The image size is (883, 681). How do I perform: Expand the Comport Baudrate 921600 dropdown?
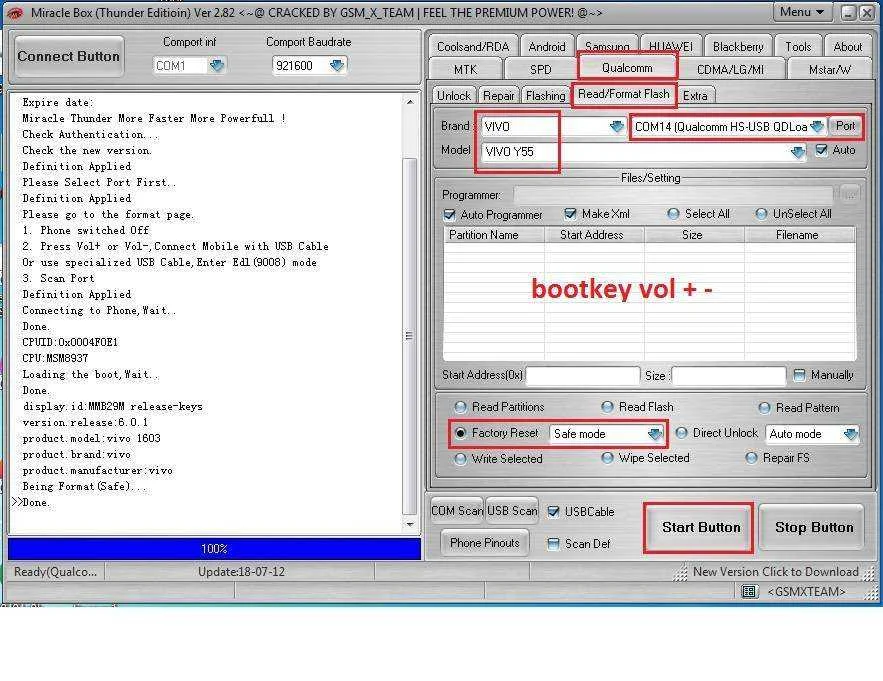pyautogui.click(x=336, y=65)
